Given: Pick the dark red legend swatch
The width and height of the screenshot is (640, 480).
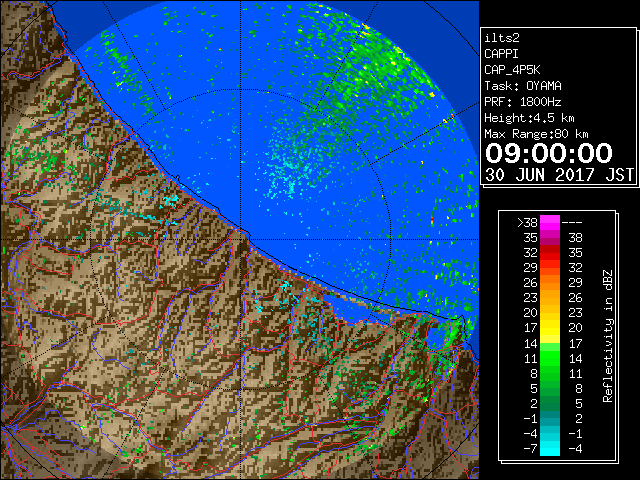Looking at the screenshot, I should (550, 249).
